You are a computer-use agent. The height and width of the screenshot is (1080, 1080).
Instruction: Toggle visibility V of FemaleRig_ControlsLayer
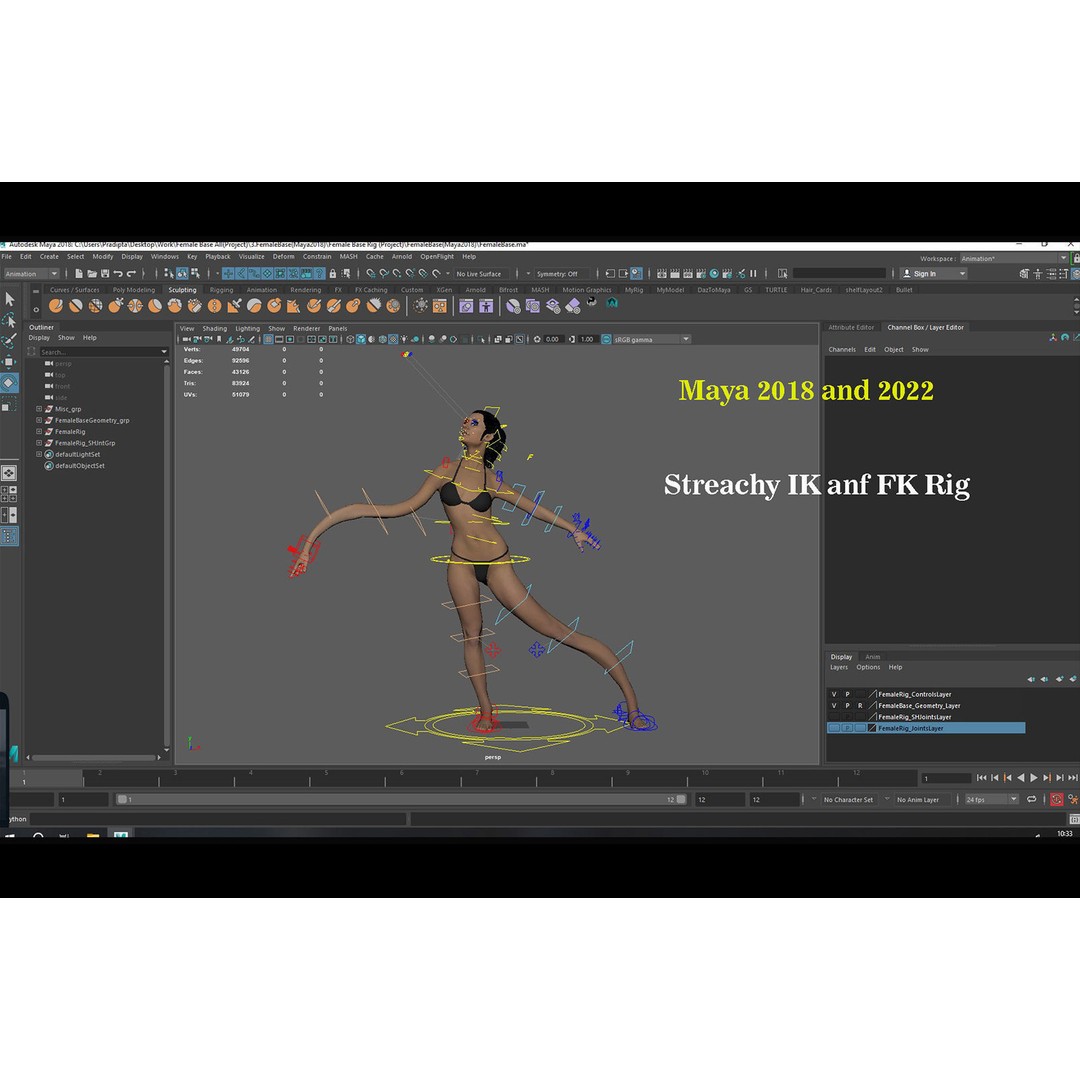tap(834, 694)
